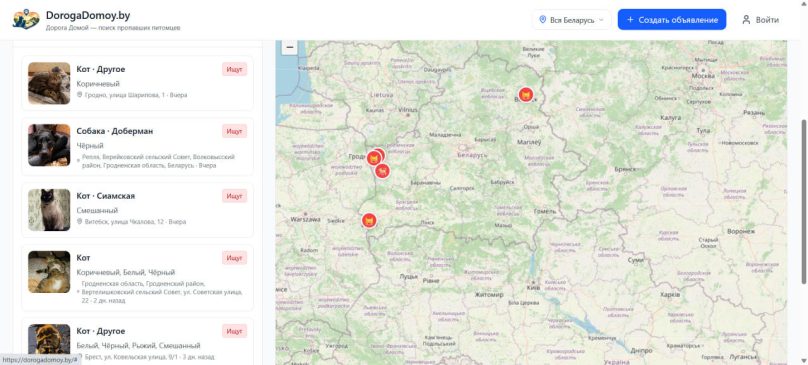Click the Ищут badge on Сиамская listing
Screen dimensions: 808x365
(234, 196)
